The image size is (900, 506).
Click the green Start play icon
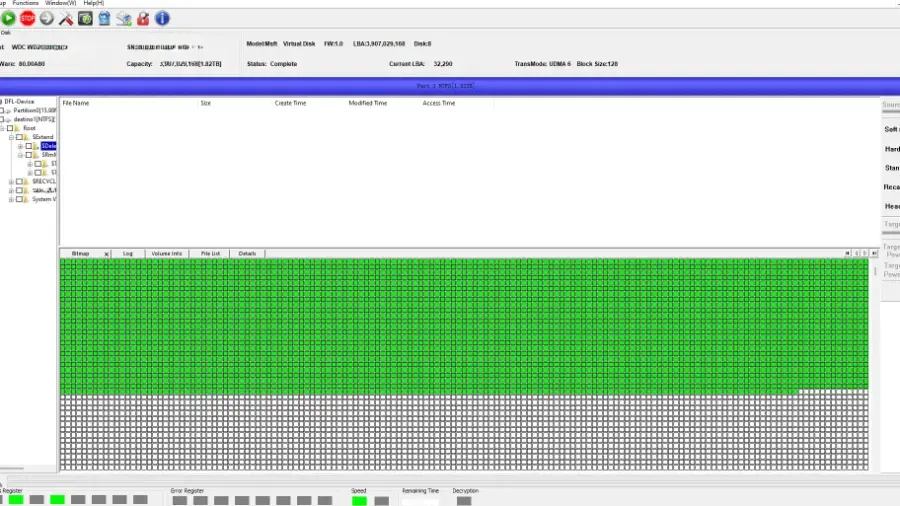click(x=8, y=18)
